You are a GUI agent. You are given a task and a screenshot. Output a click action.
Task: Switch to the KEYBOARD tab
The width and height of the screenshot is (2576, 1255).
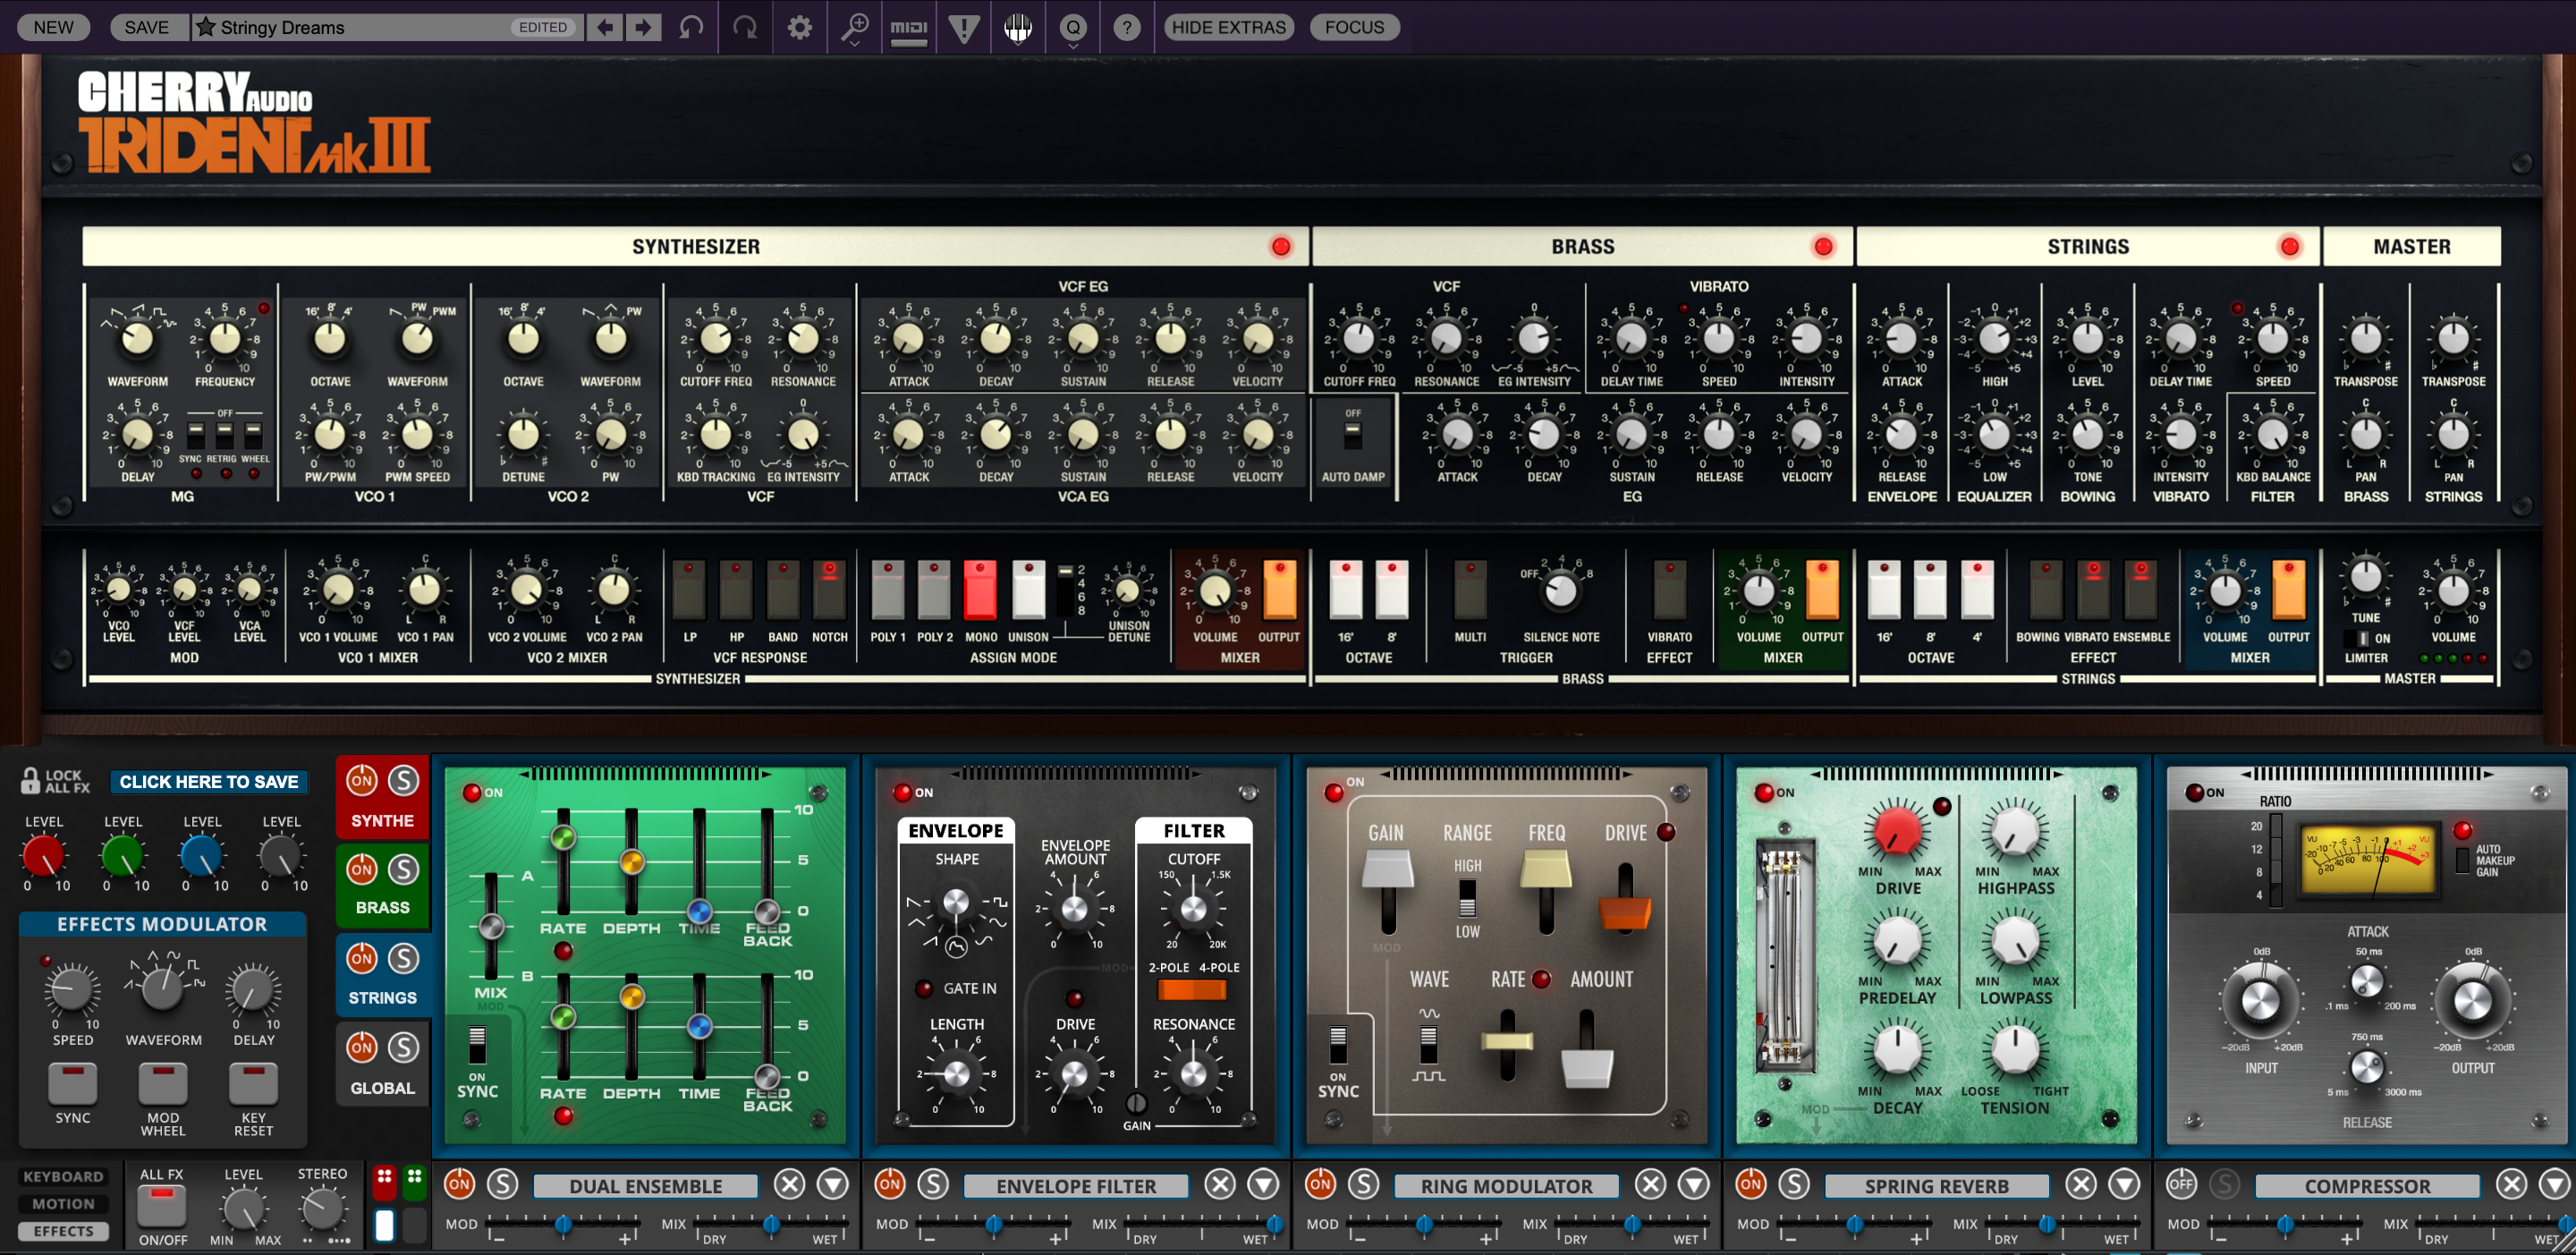pos(63,1177)
